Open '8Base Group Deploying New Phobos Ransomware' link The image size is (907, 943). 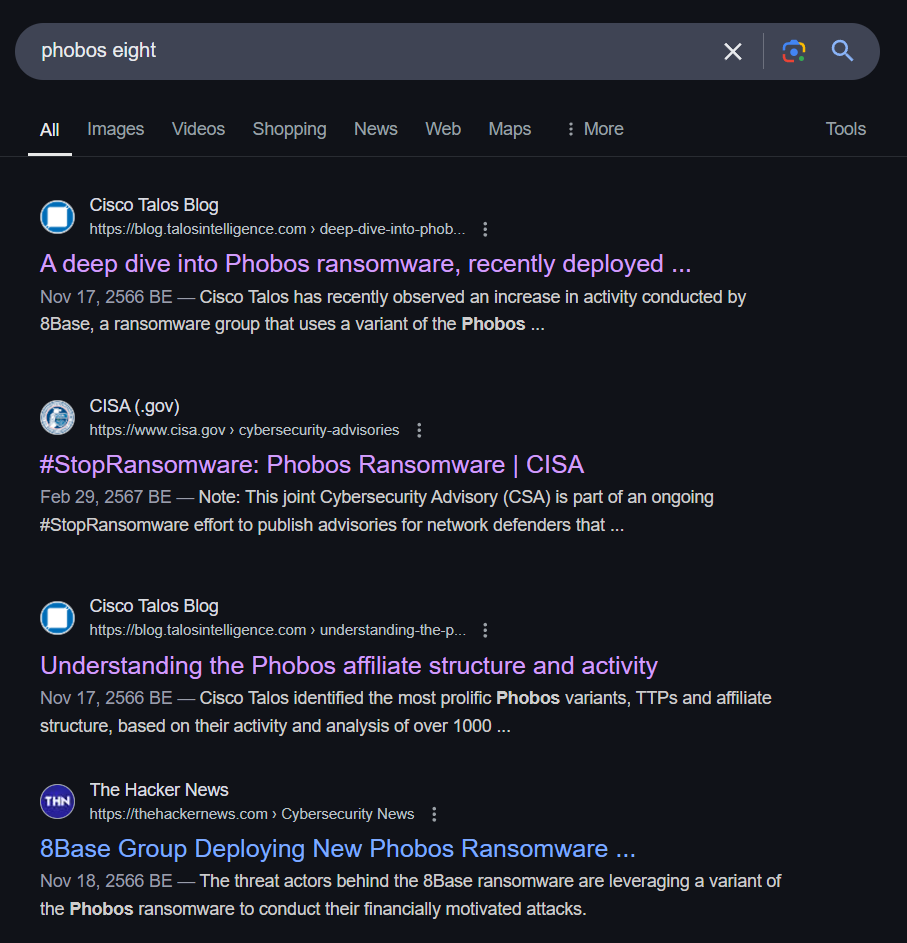337,849
